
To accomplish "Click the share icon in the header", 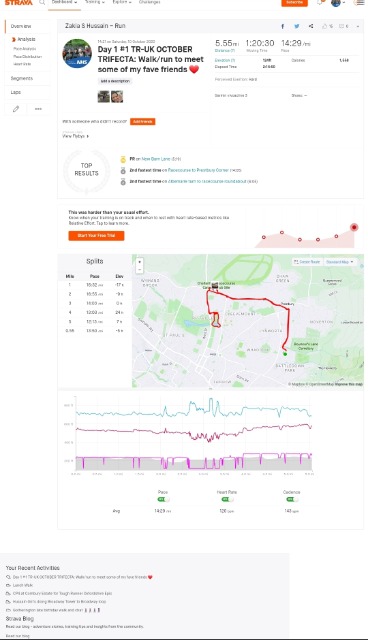I will pos(311,26).
